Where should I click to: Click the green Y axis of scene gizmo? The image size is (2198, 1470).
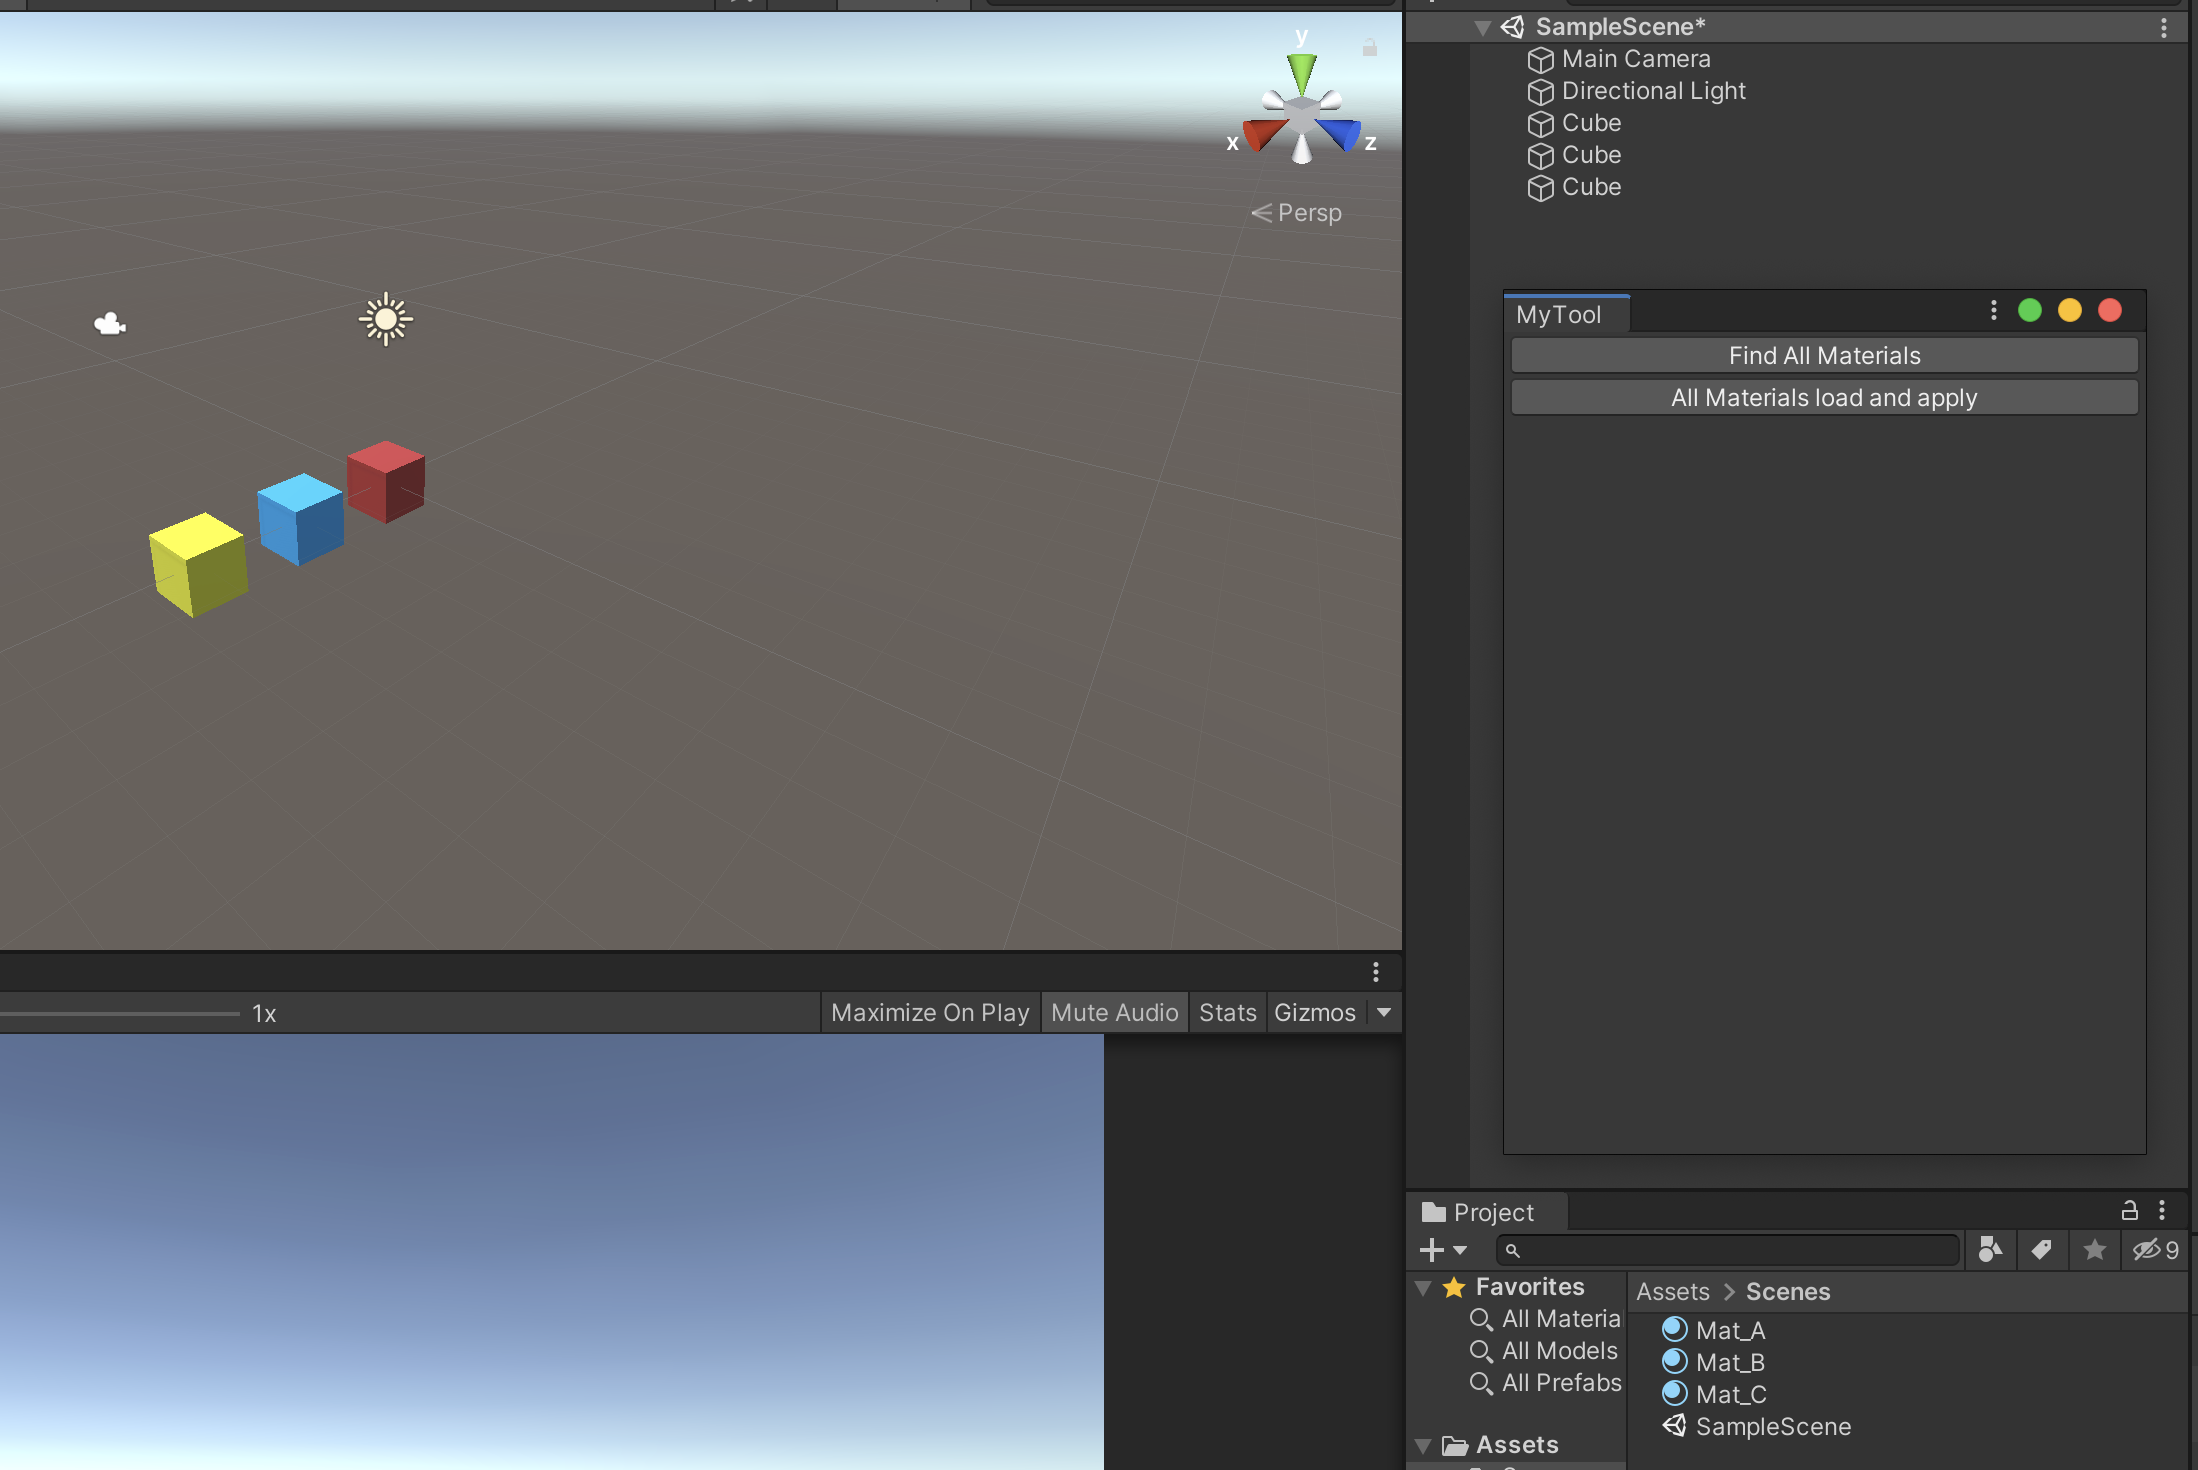click(1301, 72)
